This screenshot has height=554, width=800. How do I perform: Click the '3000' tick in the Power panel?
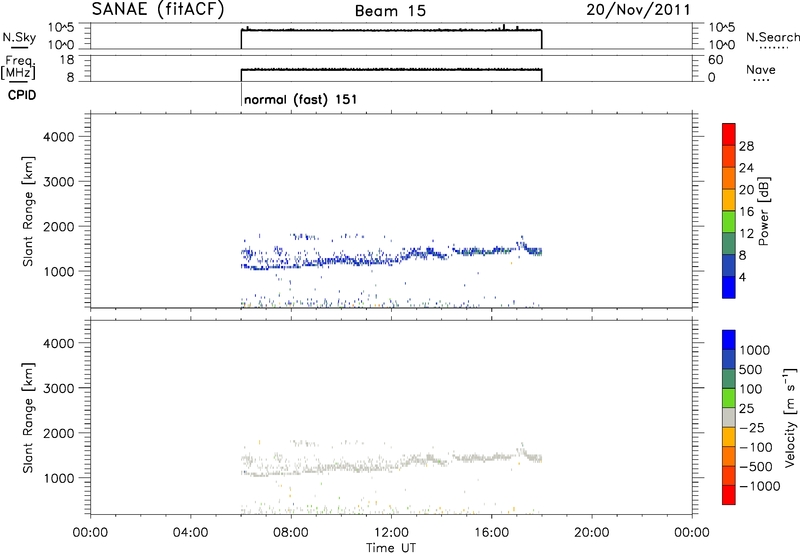[59, 182]
